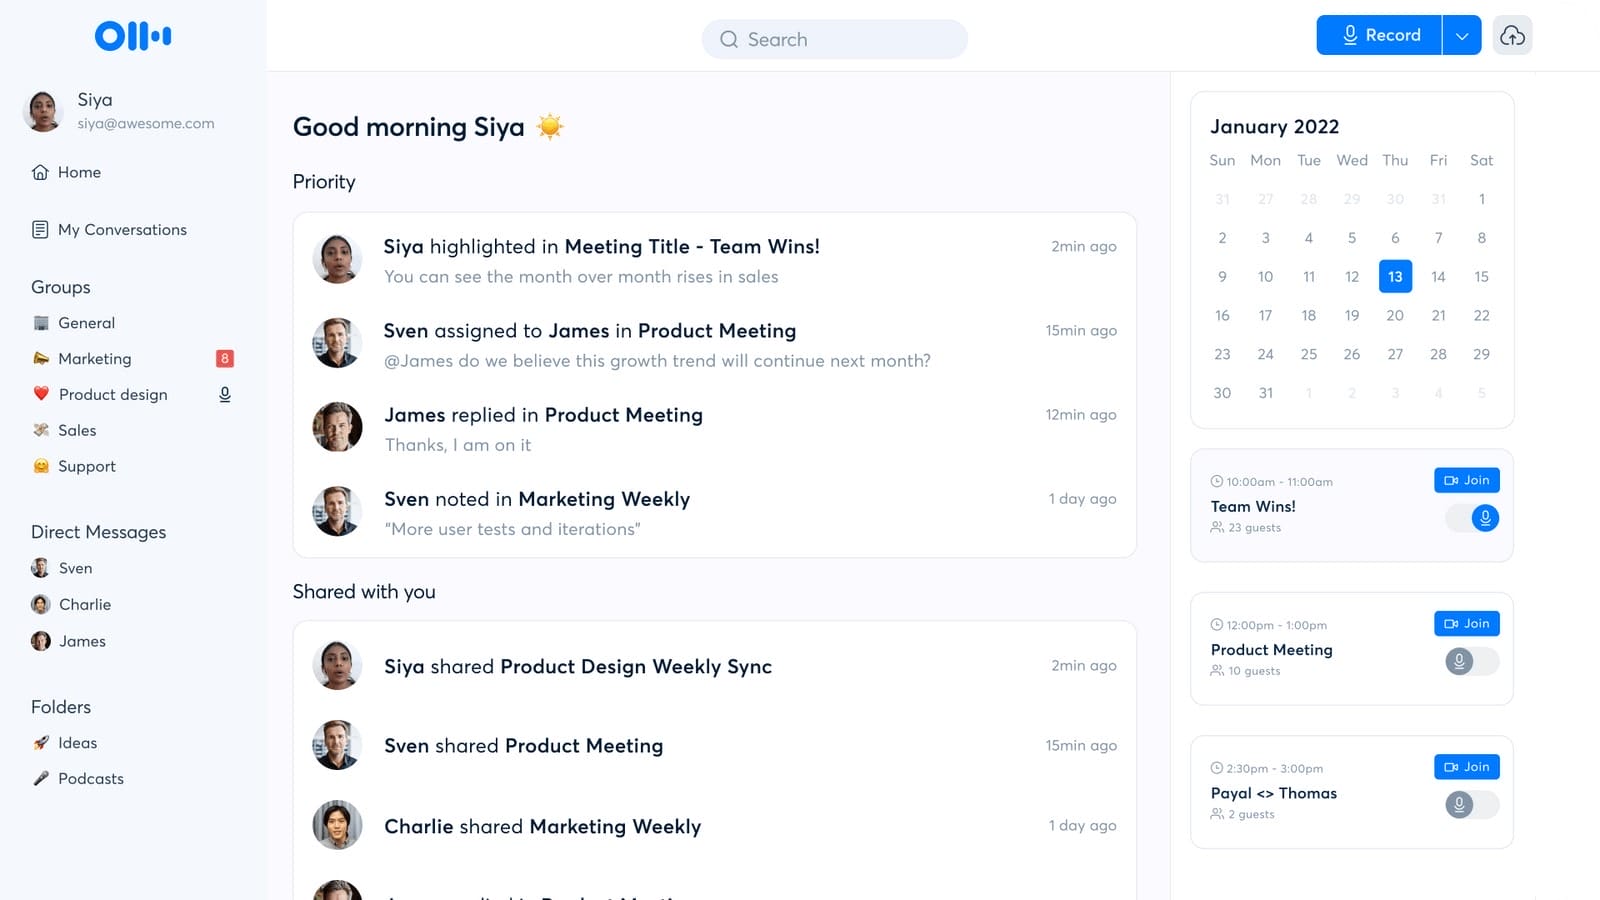
Task: Open the Marketing group with 8 unread
Action: coord(95,358)
